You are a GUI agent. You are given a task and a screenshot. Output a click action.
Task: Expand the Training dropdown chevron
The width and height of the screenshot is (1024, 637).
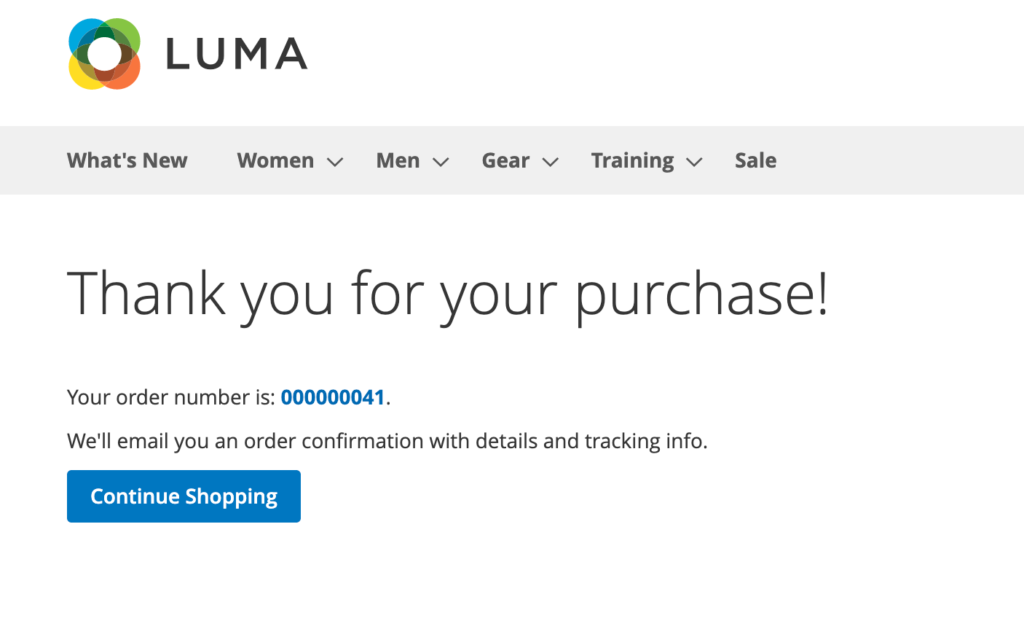(x=694, y=162)
